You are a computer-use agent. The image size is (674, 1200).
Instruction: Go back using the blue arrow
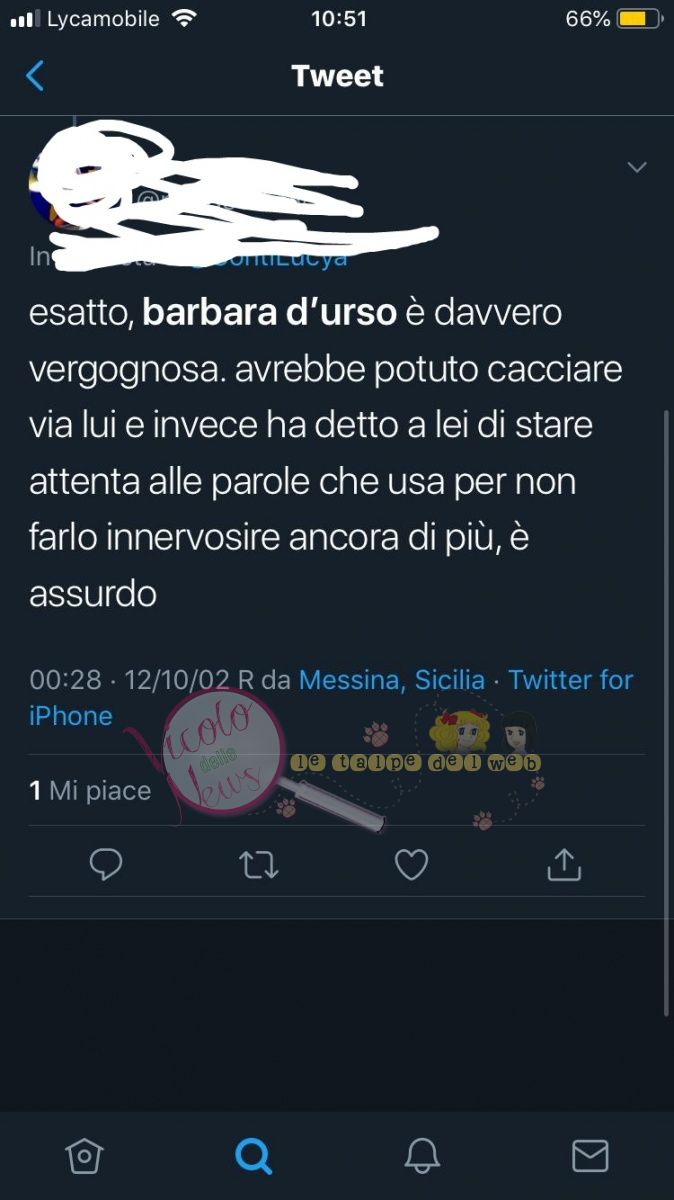(35, 76)
